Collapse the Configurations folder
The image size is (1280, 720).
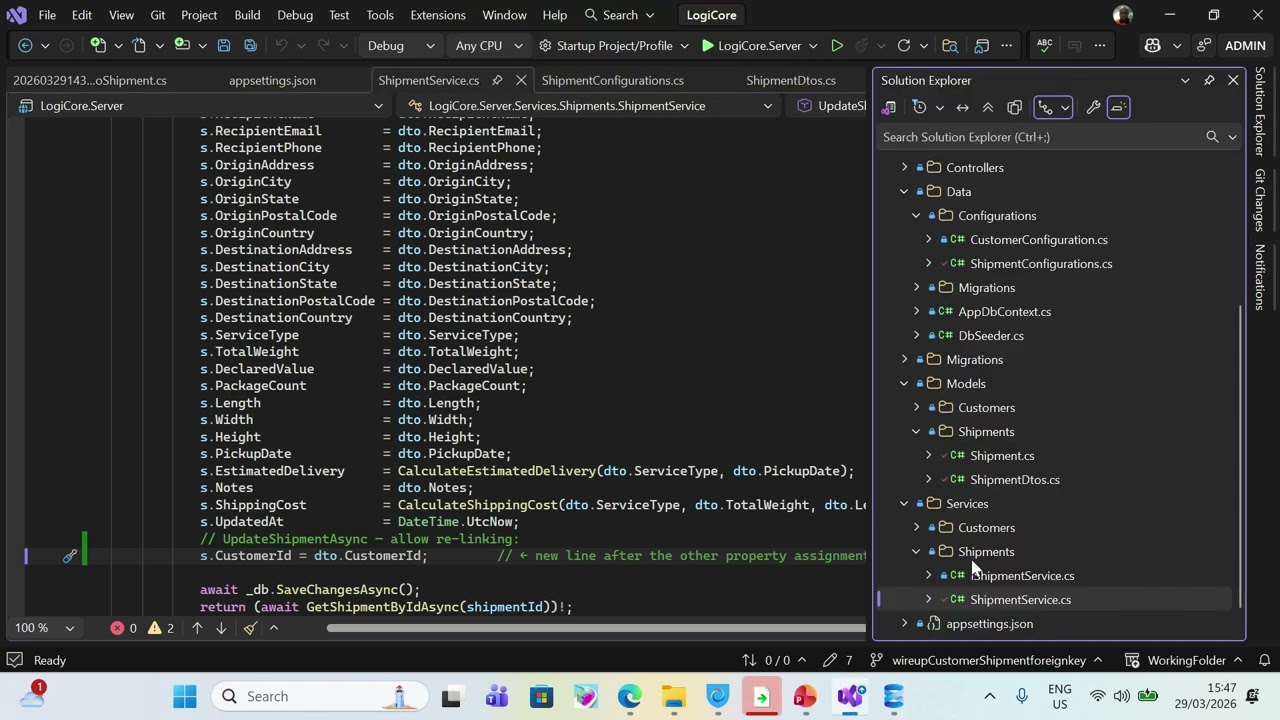[x=916, y=216]
